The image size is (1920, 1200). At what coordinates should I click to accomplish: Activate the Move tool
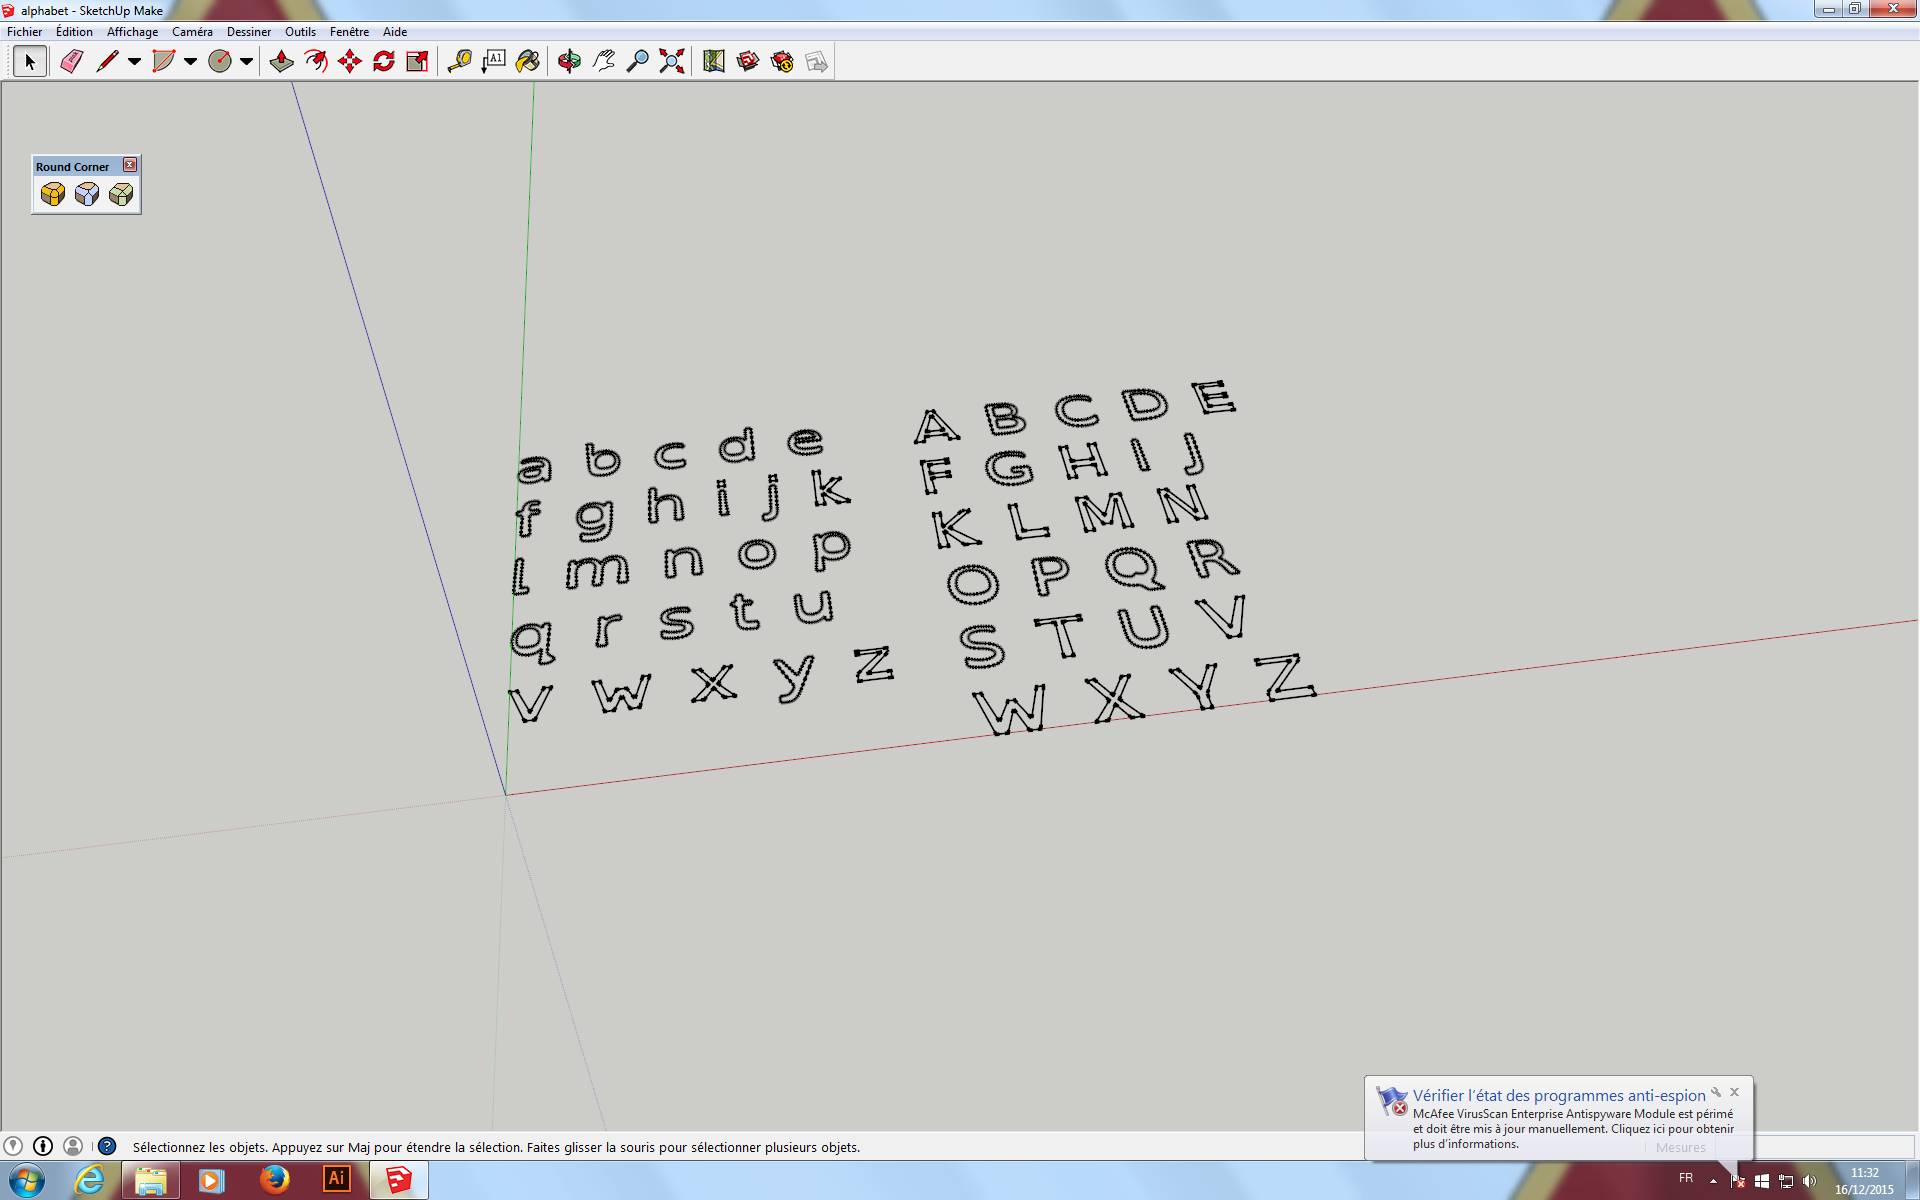349,62
